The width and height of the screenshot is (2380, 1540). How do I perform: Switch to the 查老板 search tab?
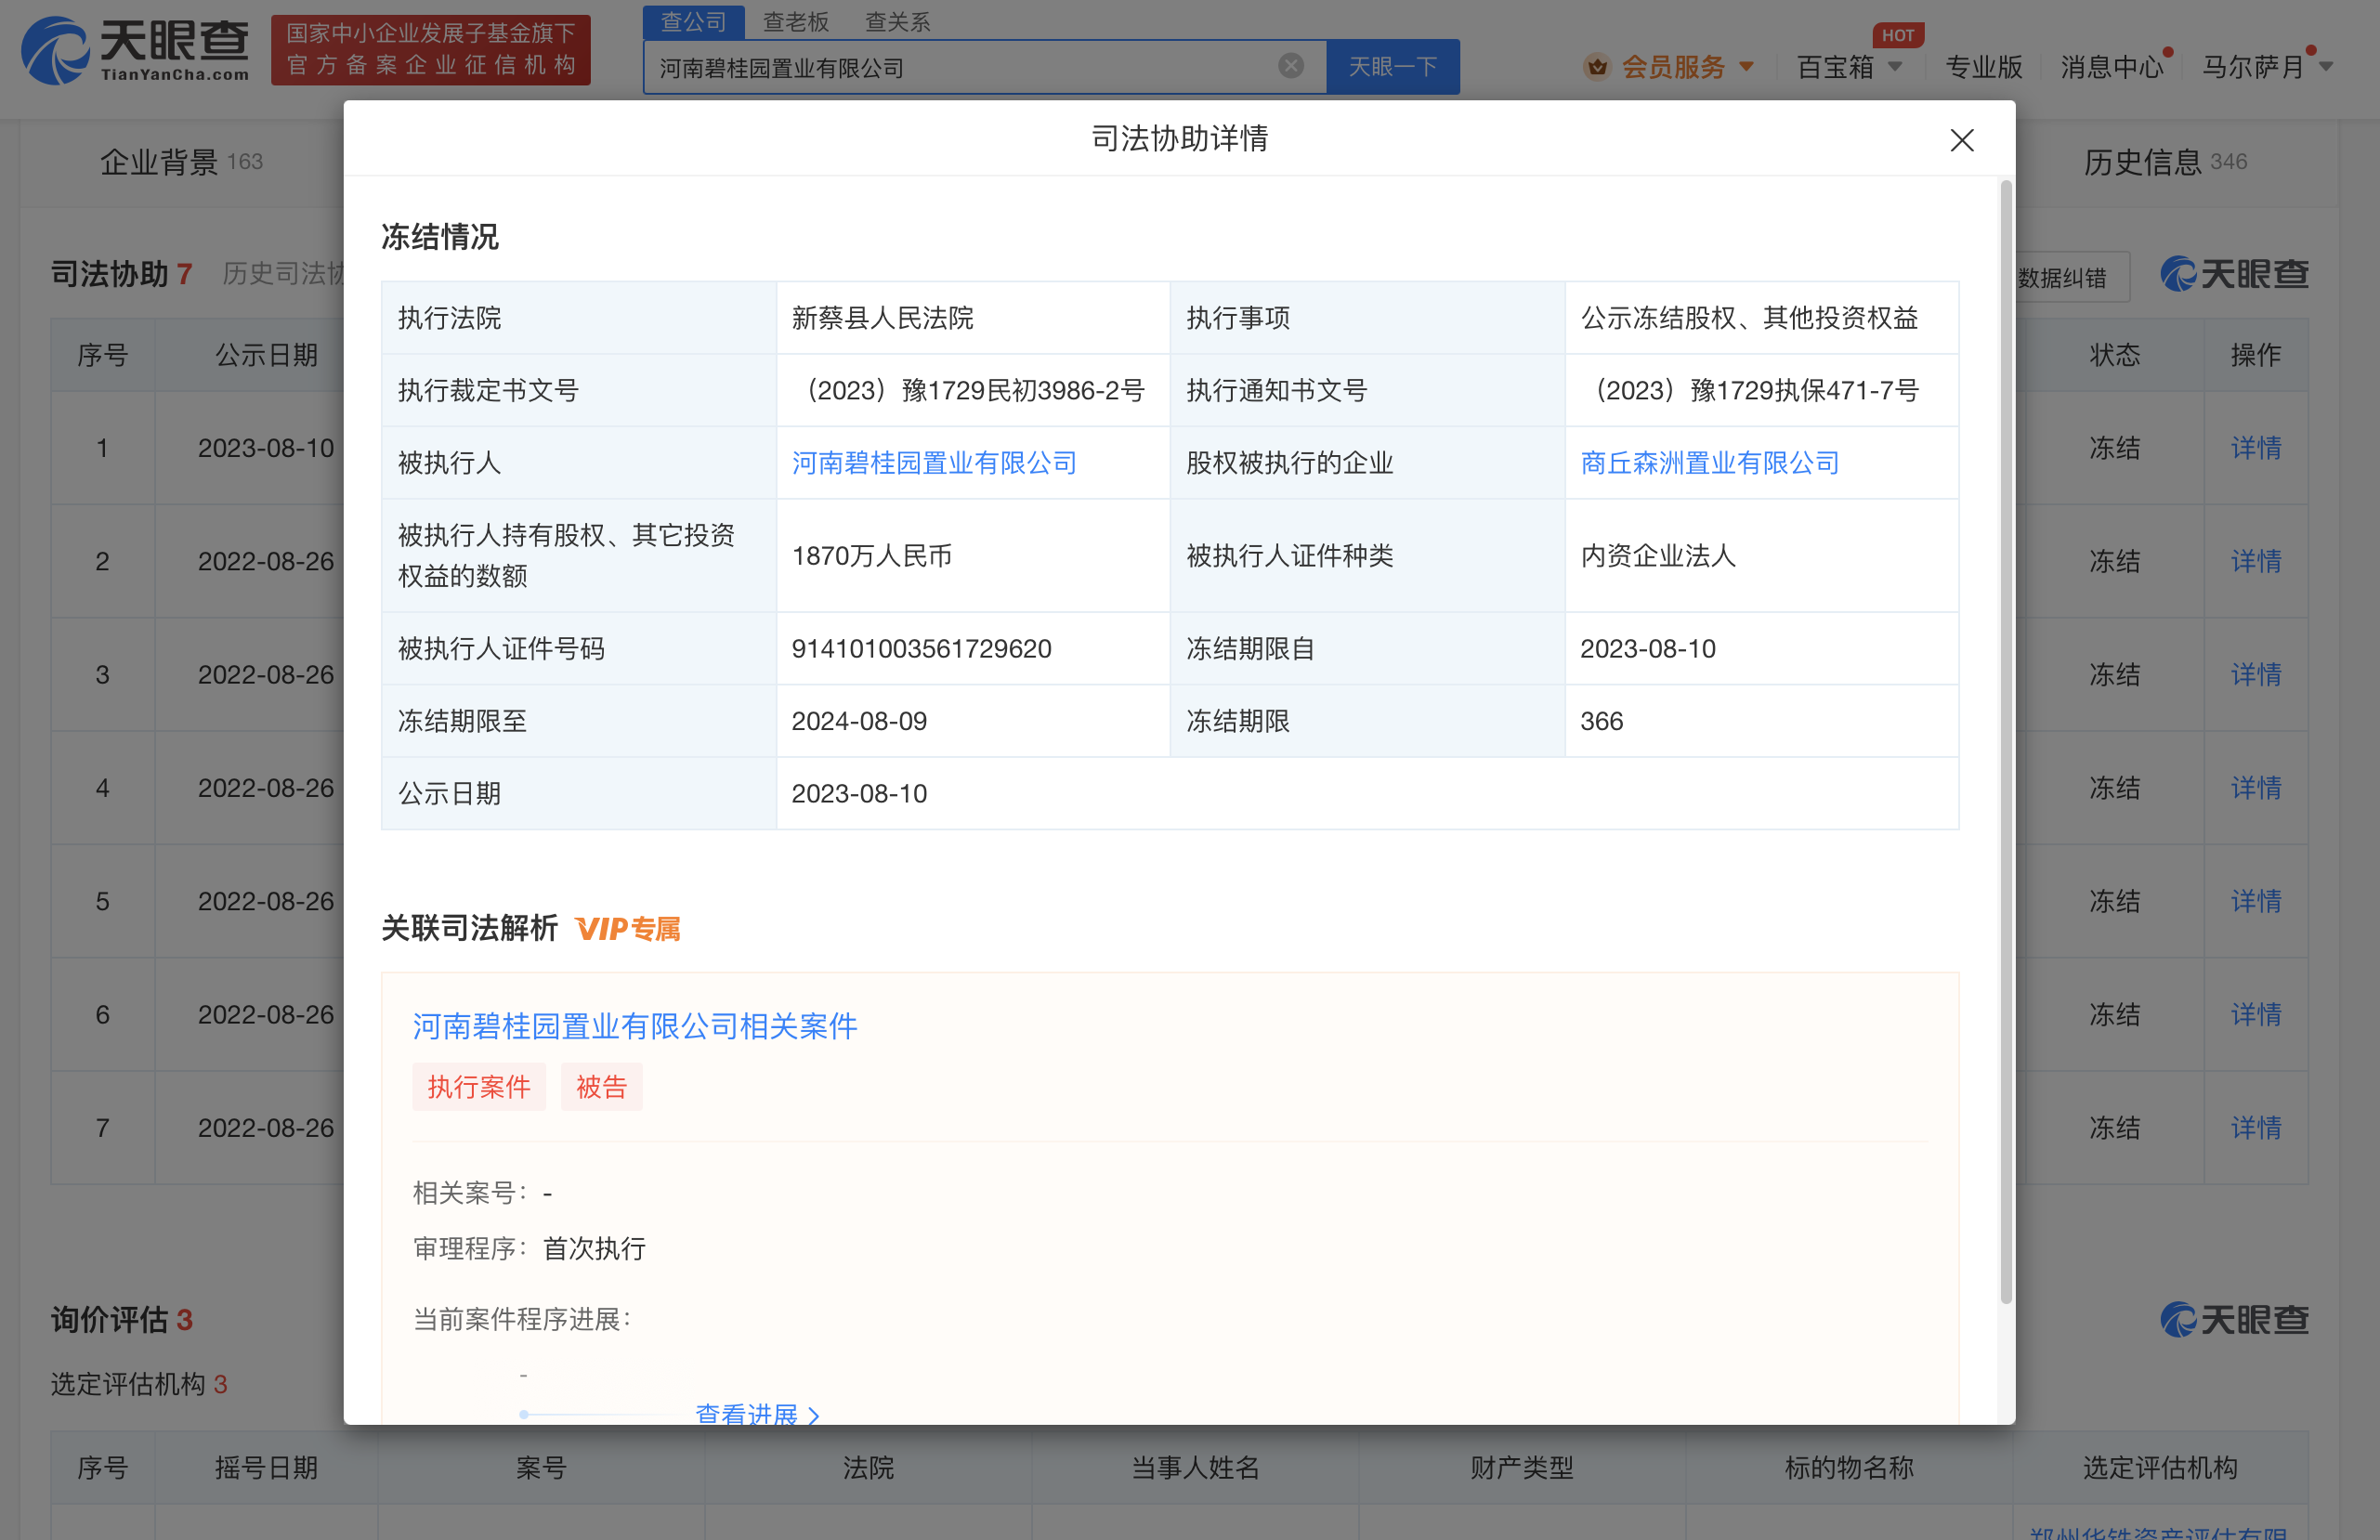click(x=795, y=21)
